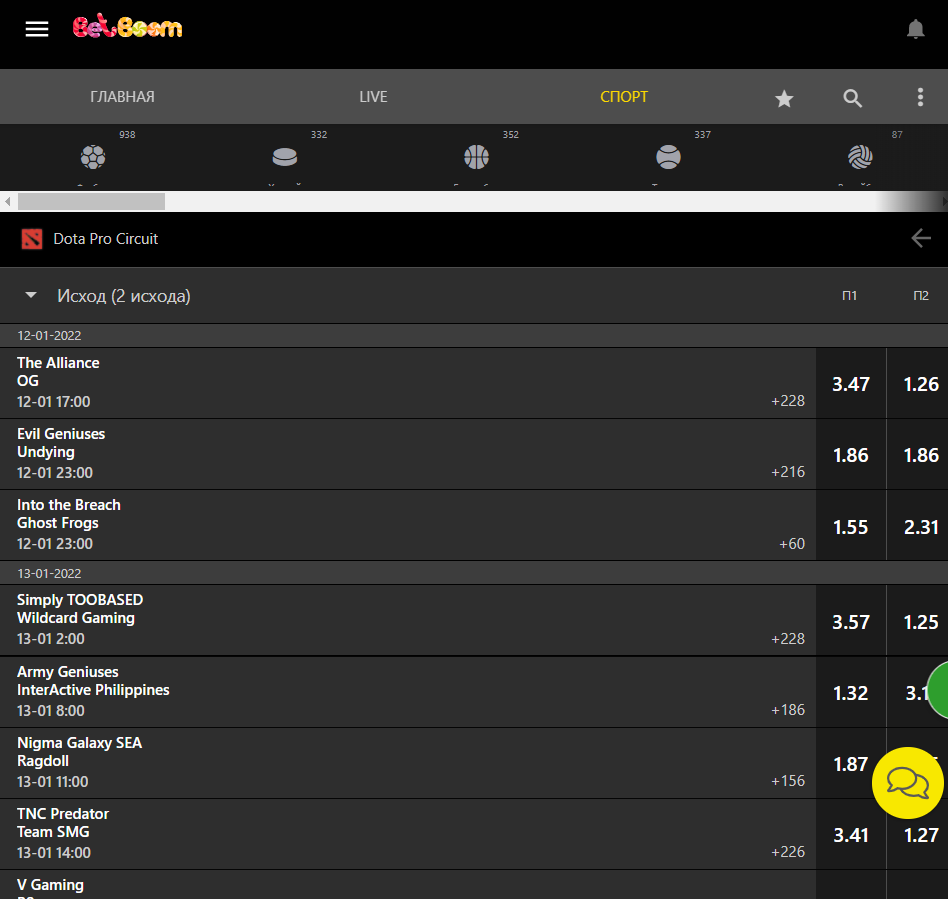Image resolution: width=948 pixels, height=899 pixels.
Task: Open TNC Predator match row
Action: coord(408,834)
